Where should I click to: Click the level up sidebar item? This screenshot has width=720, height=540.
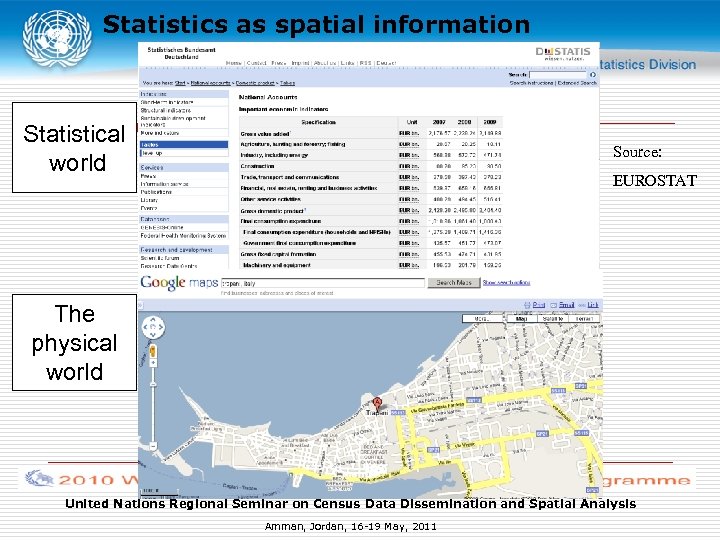184,153
